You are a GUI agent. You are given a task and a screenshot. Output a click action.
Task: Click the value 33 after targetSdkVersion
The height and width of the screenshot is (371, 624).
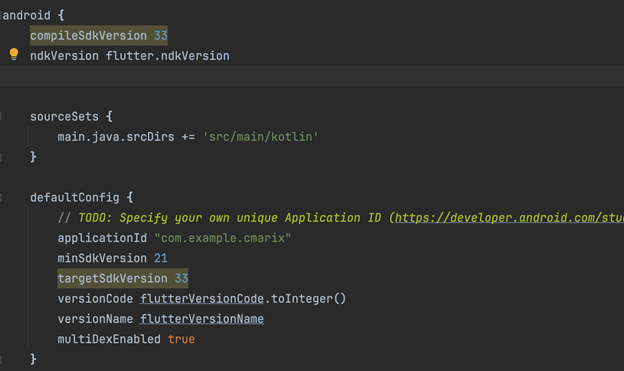coord(181,278)
